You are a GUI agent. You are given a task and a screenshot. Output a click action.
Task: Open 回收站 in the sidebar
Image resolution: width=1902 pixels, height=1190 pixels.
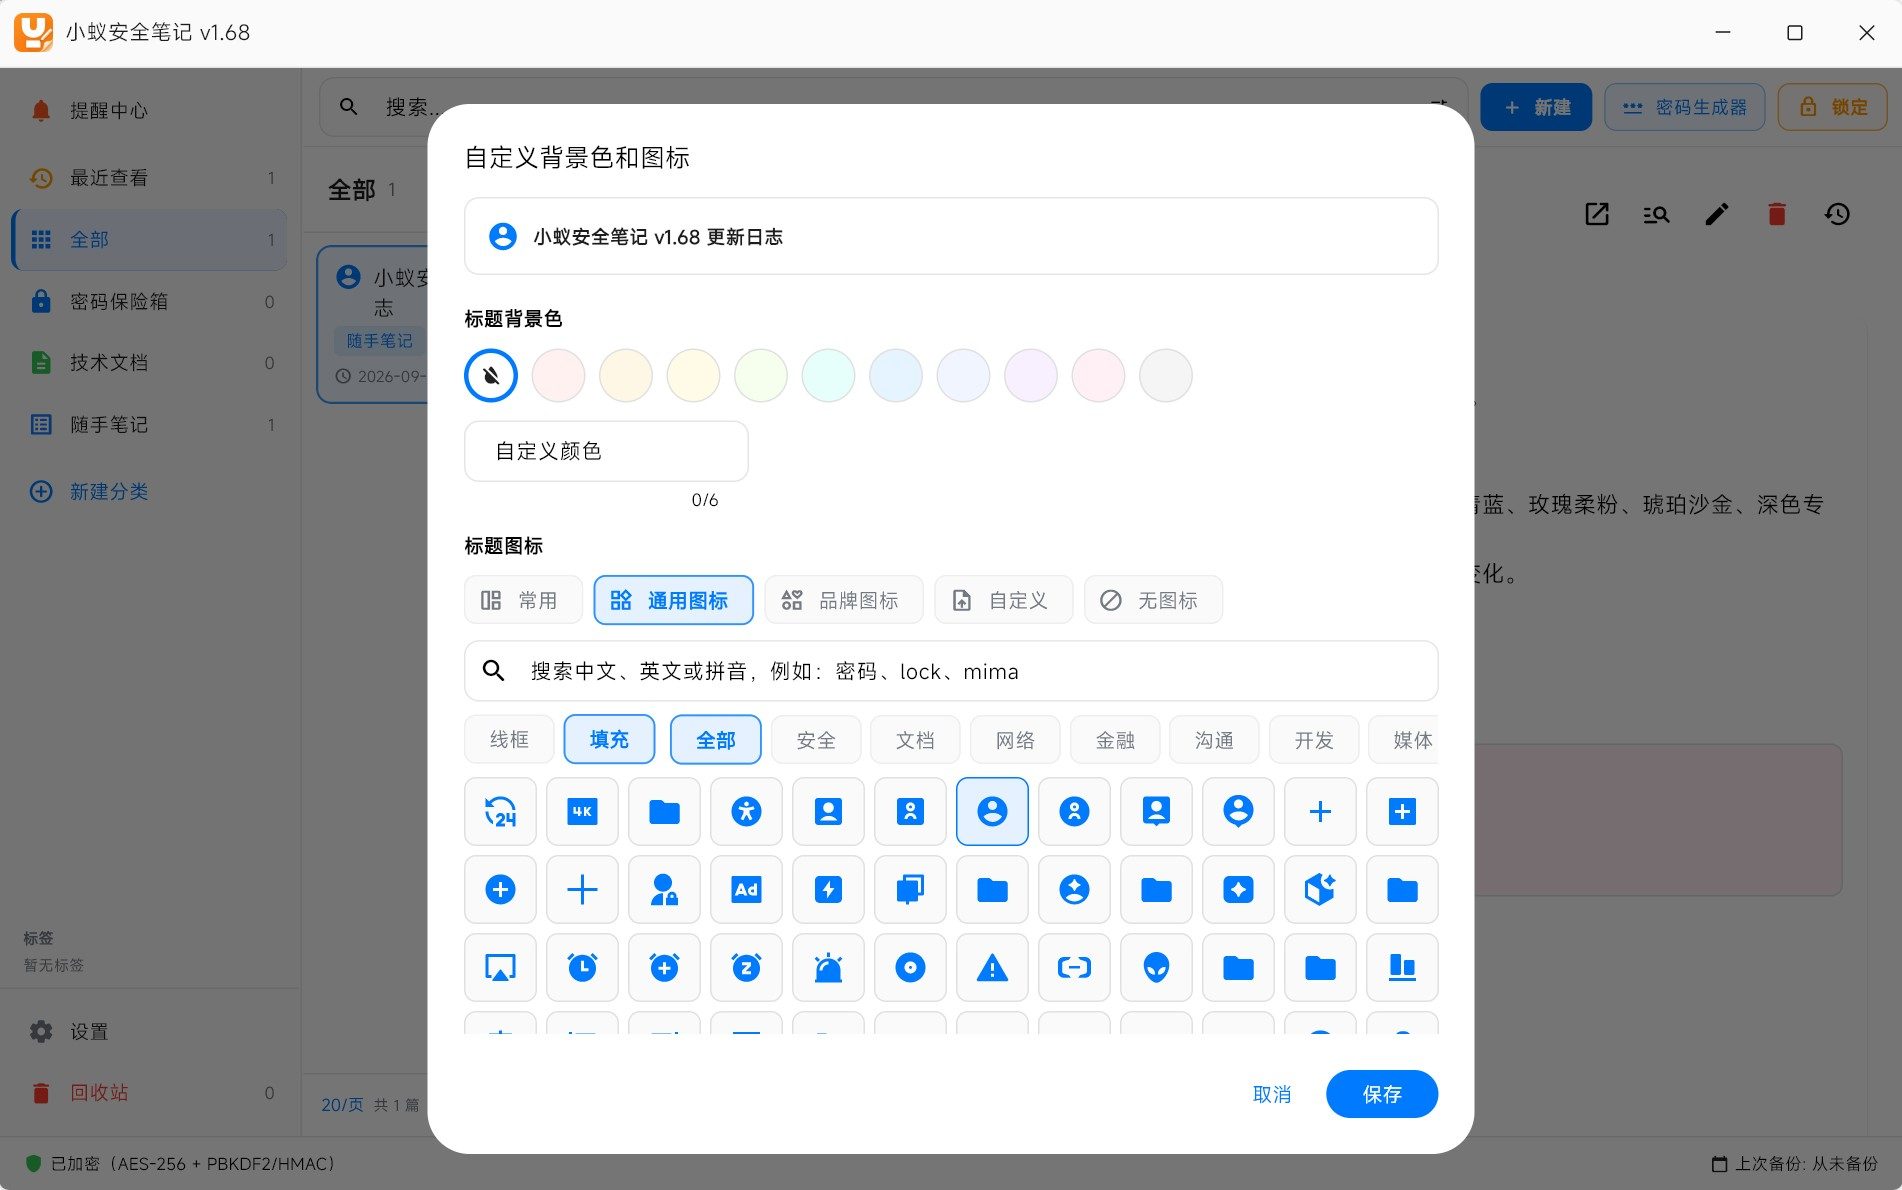(x=150, y=1092)
